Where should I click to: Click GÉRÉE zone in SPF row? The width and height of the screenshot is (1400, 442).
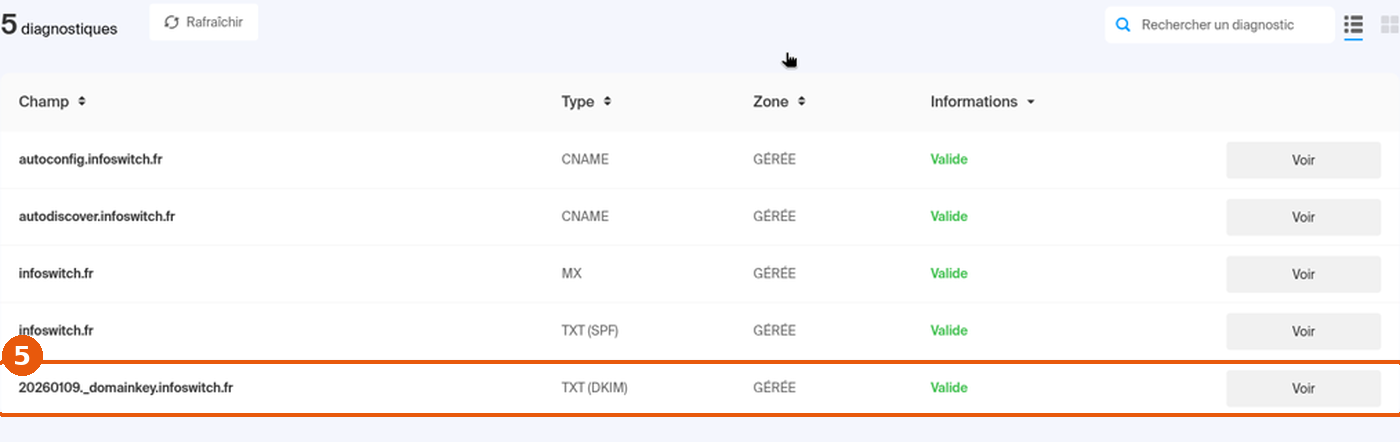point(774,330)
